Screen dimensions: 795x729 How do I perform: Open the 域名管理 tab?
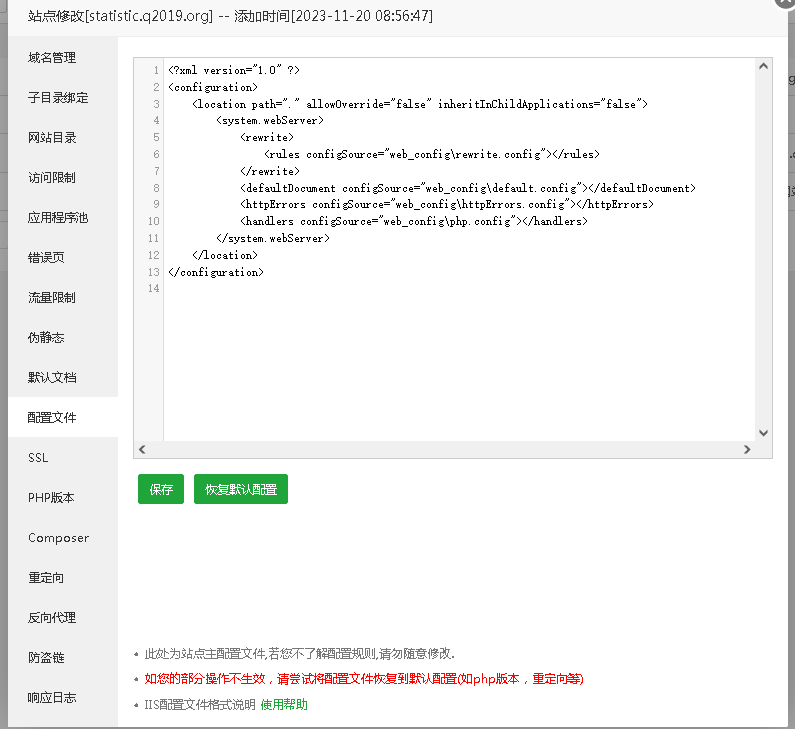(52, 58)
